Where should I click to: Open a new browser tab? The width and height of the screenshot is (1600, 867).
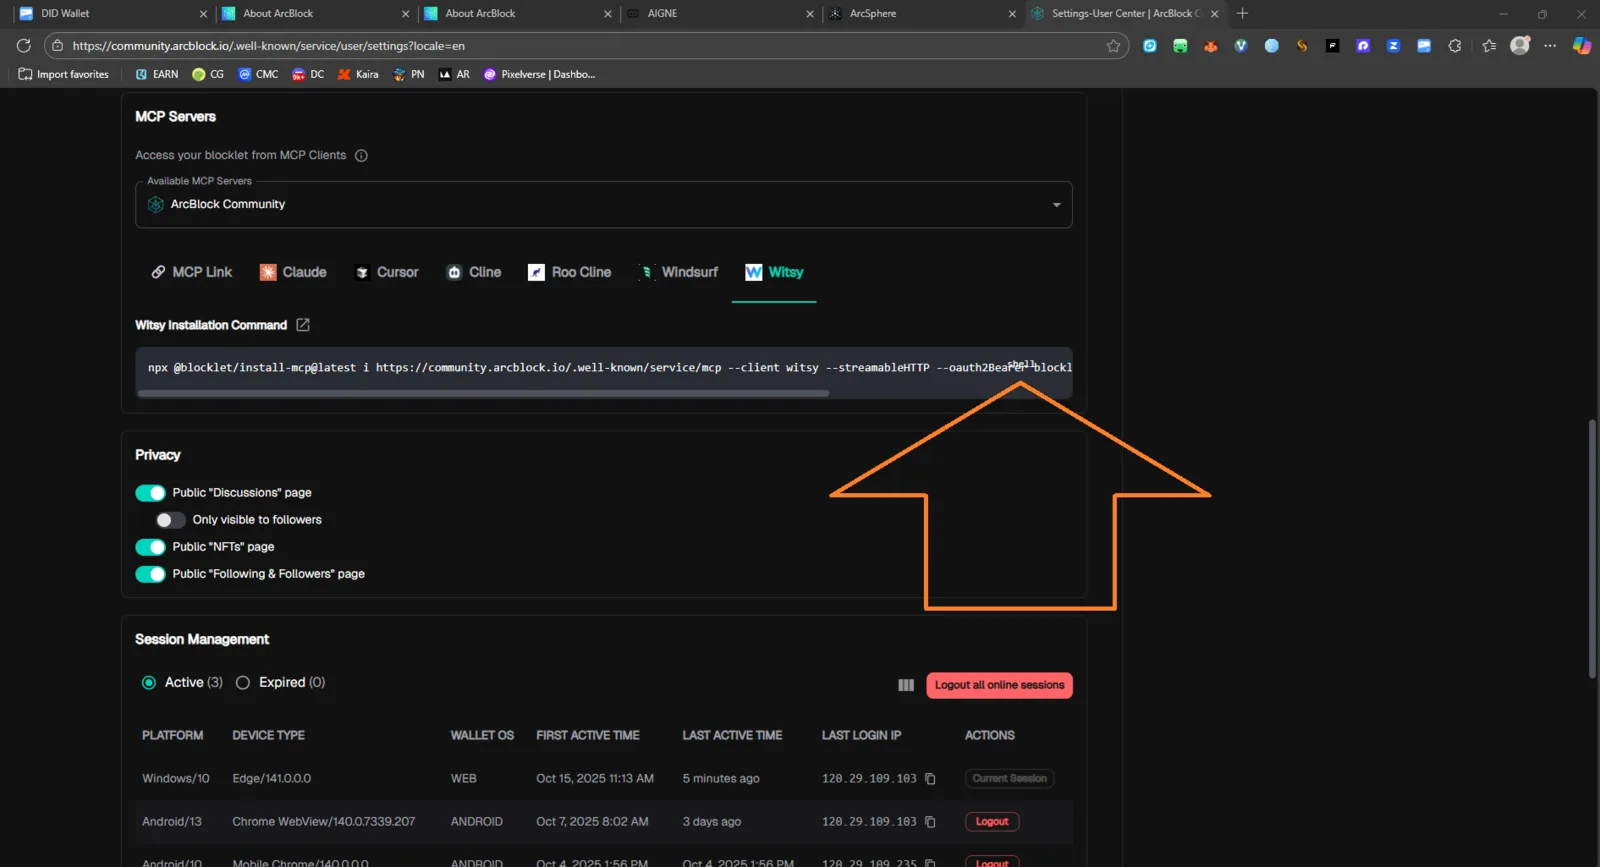coord(1242,14)
